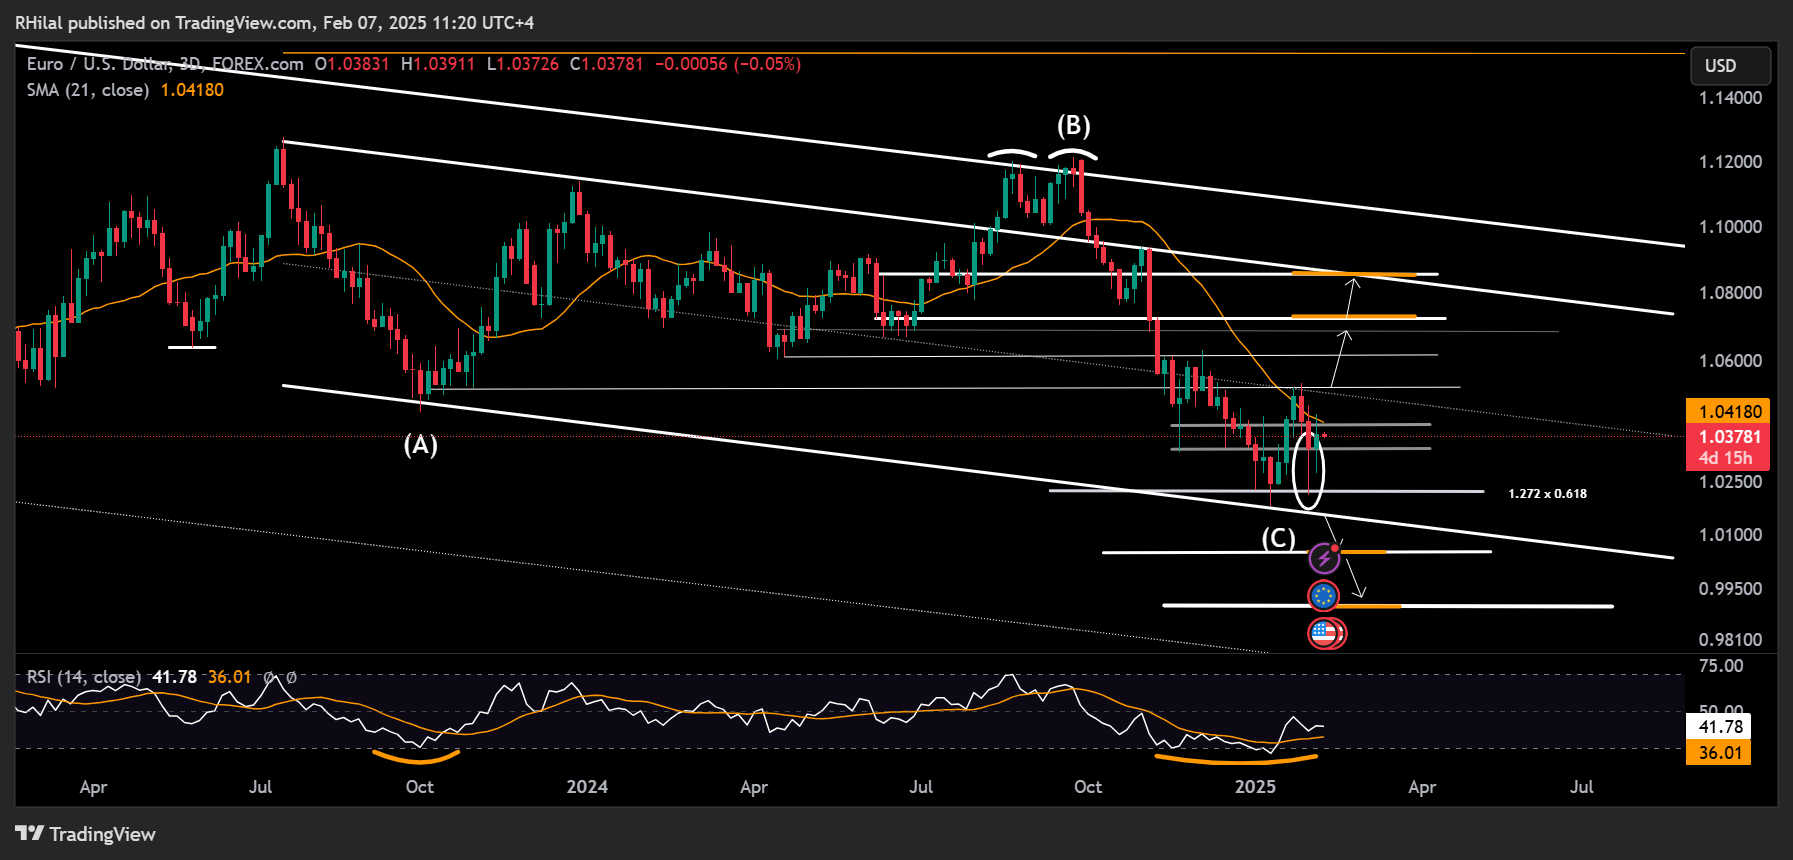Click the 1.08000 price axis tick
1793x860 pixels.
click(1730, 293)
